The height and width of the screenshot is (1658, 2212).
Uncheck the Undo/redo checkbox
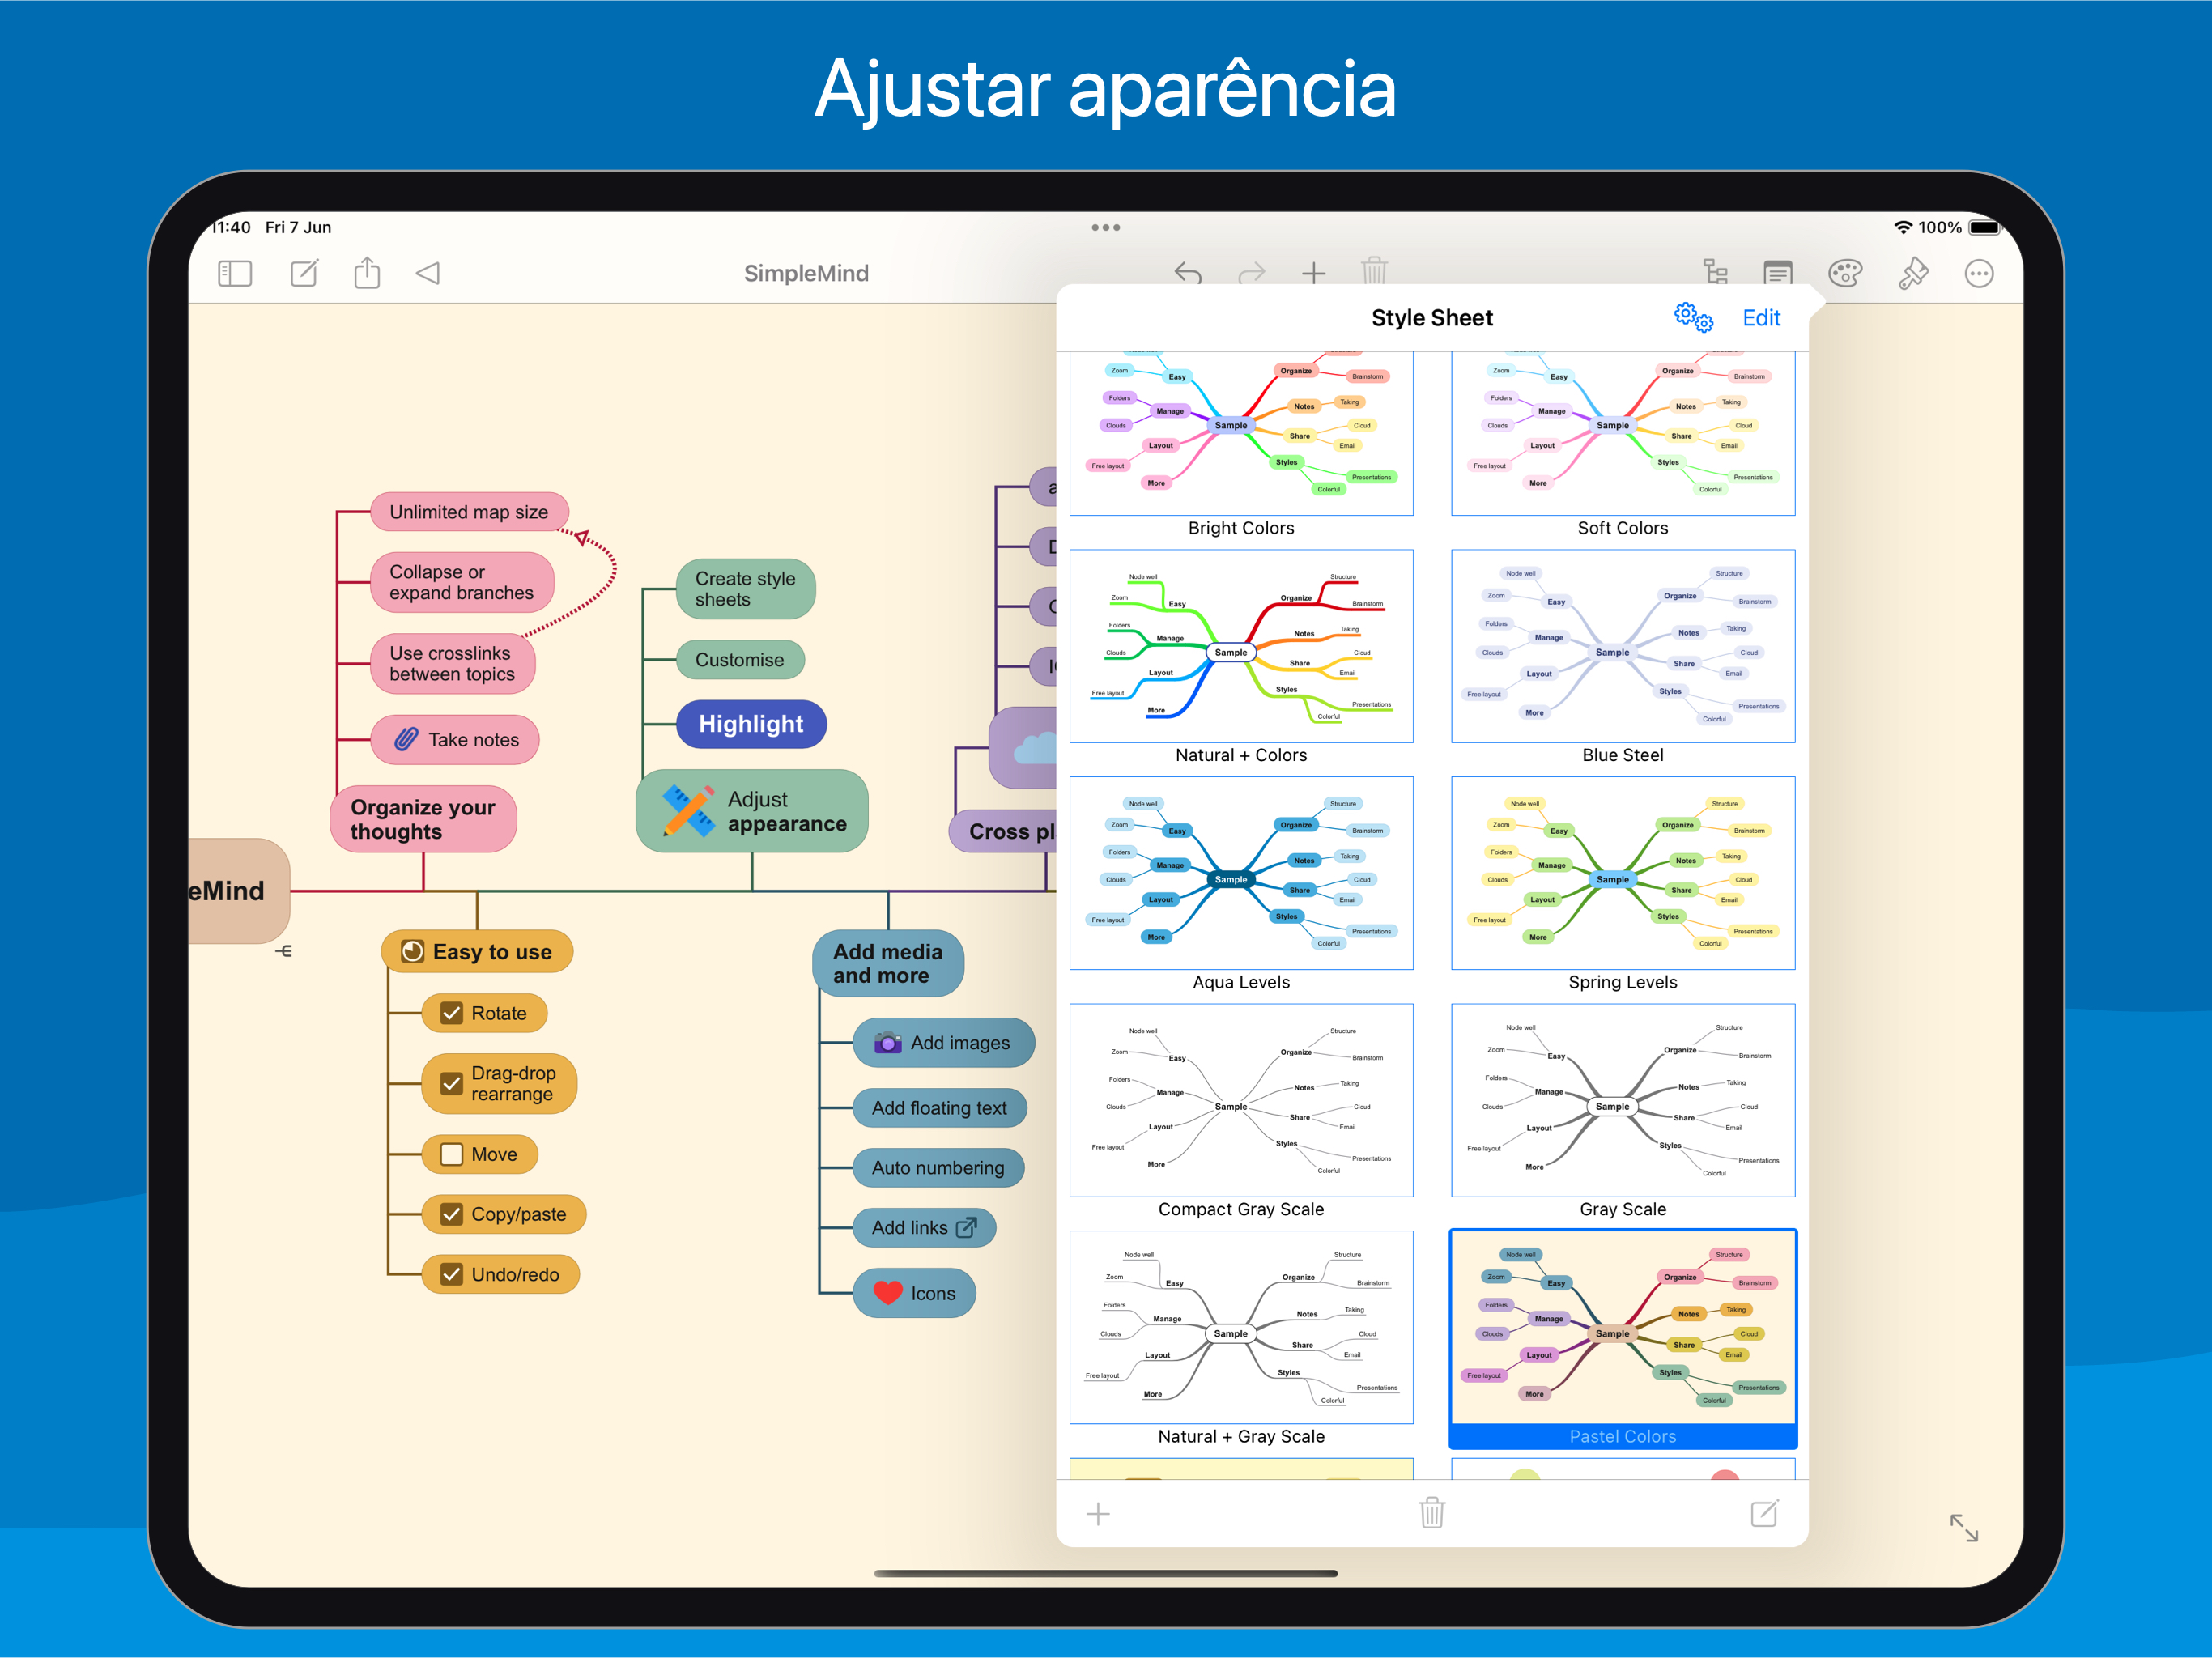452,1274
